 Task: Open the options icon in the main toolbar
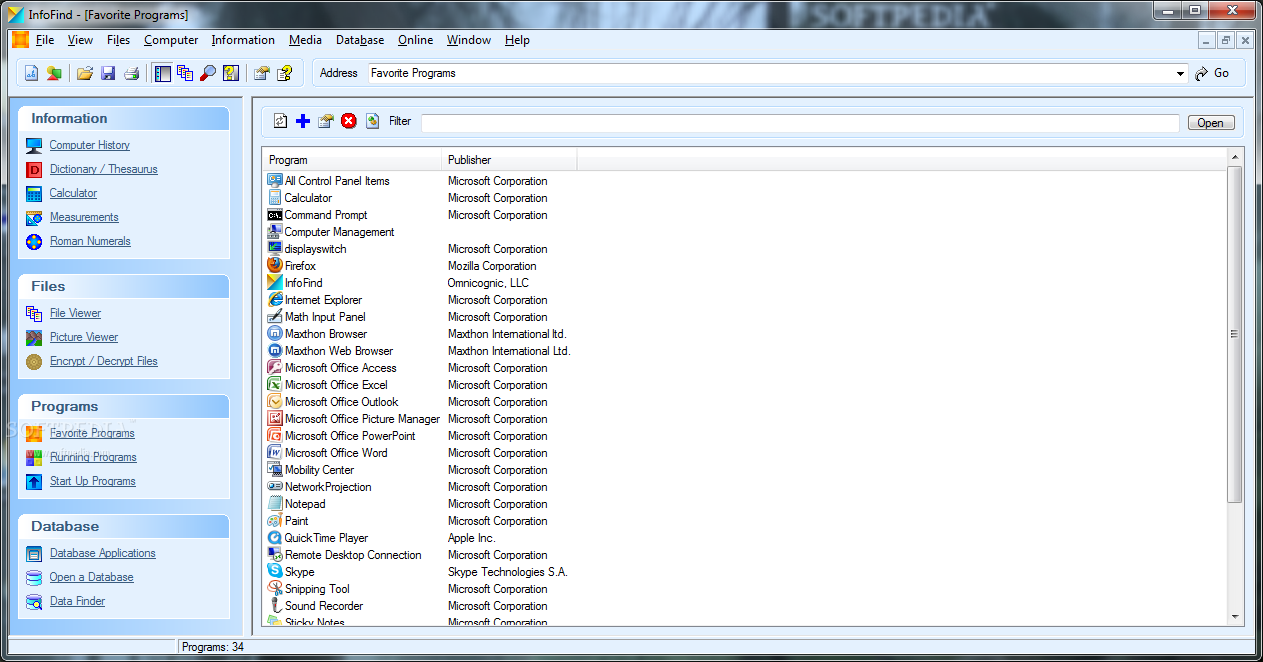pyautogui.click(x=262, y=73)
